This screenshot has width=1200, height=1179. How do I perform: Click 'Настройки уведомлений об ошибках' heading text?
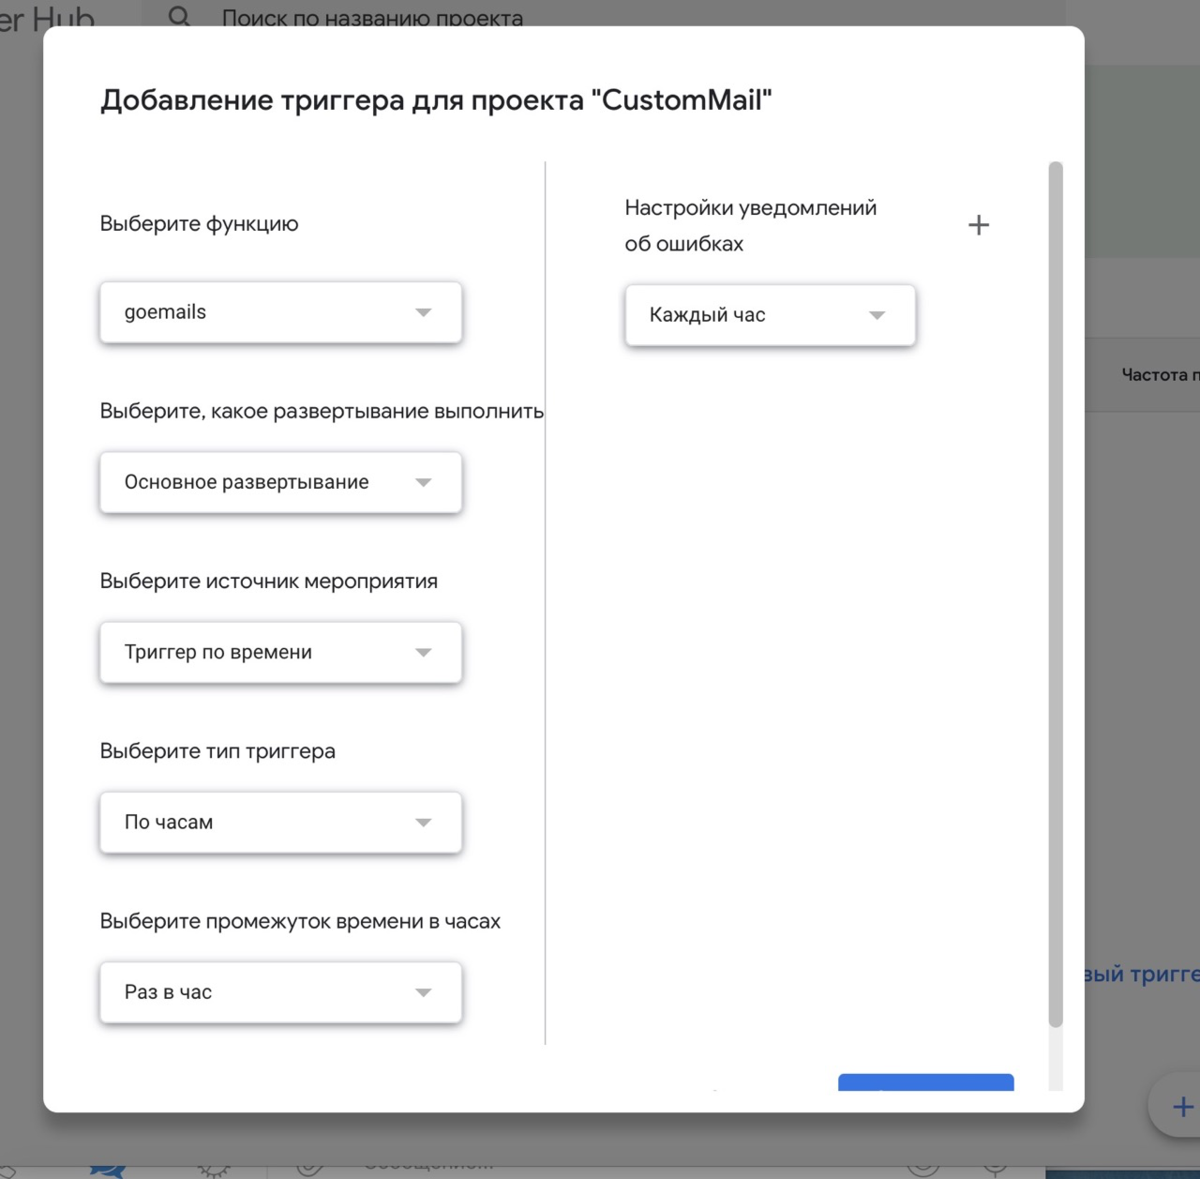pyautogui.click(x=751, y=225)
